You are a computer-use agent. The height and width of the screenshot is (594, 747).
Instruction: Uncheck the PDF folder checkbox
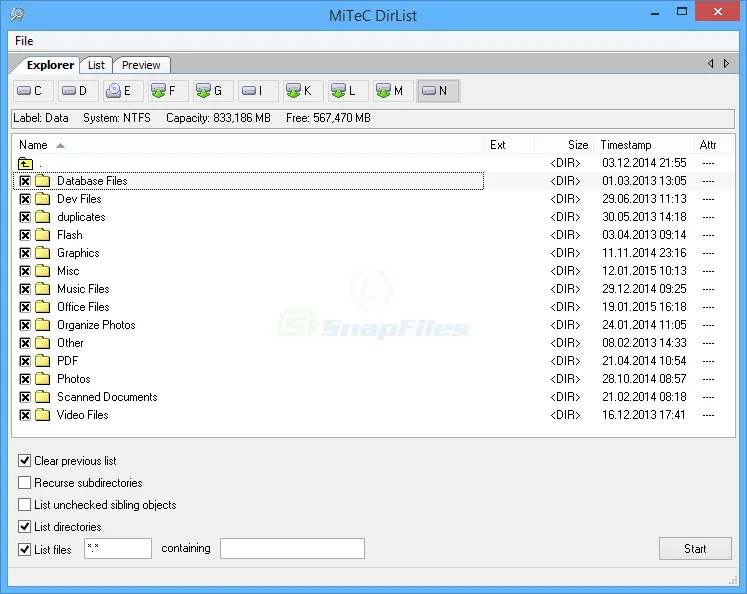pos(25,361)
